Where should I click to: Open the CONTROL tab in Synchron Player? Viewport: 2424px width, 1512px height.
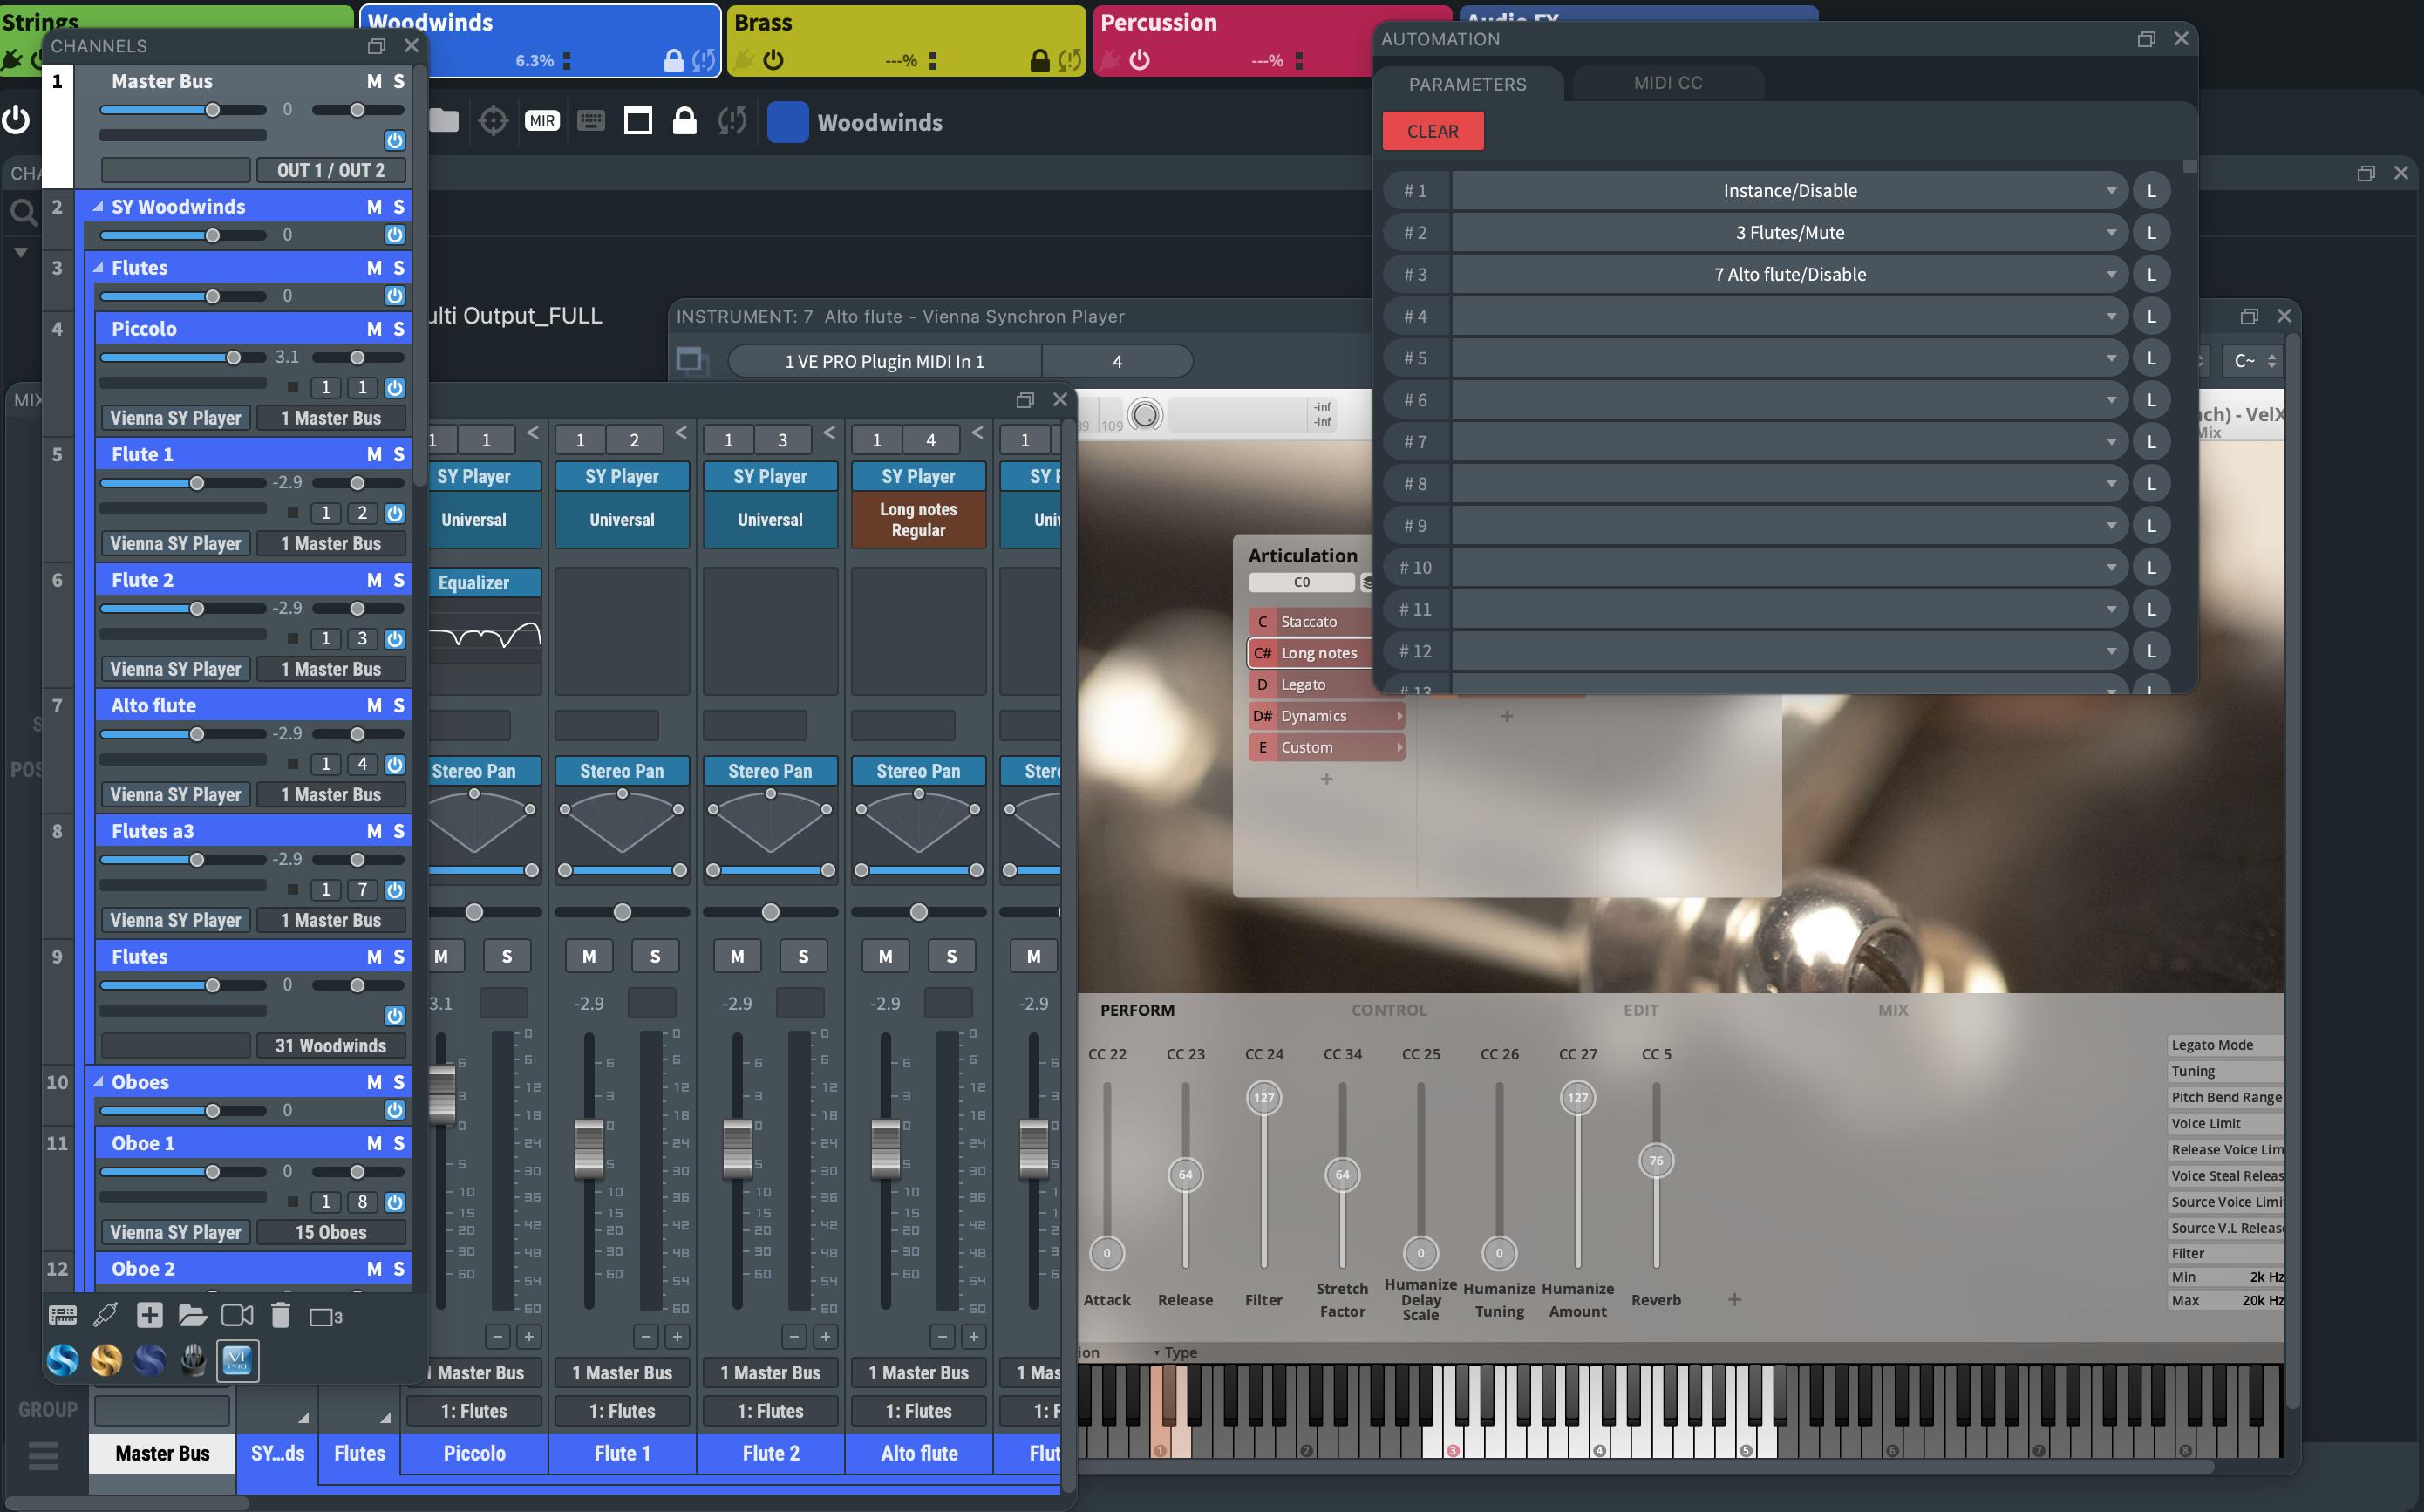pyautogui.click(x=1388, y=1010)
